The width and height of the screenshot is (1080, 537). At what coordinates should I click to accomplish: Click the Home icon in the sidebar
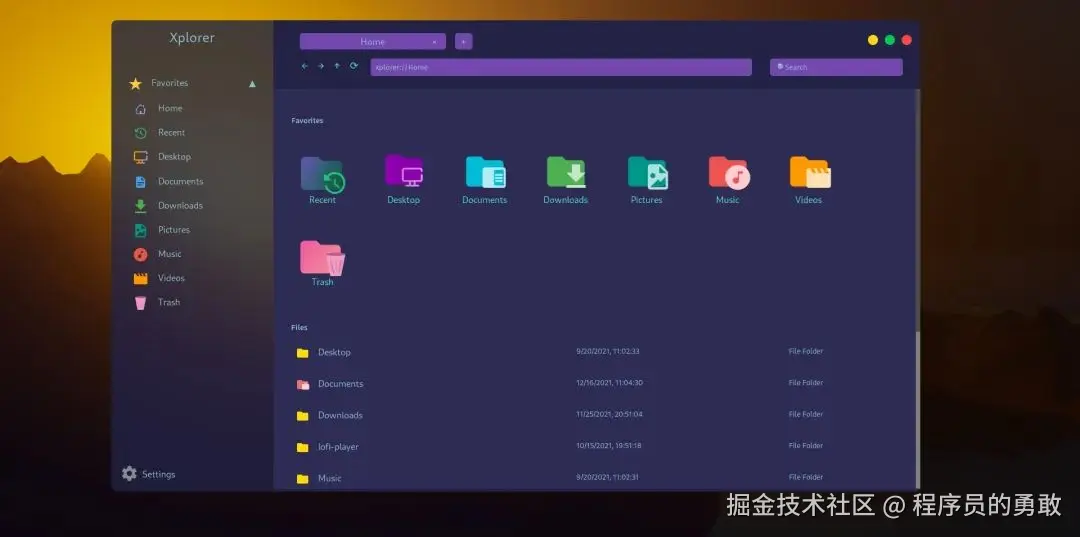pos(141,109)
